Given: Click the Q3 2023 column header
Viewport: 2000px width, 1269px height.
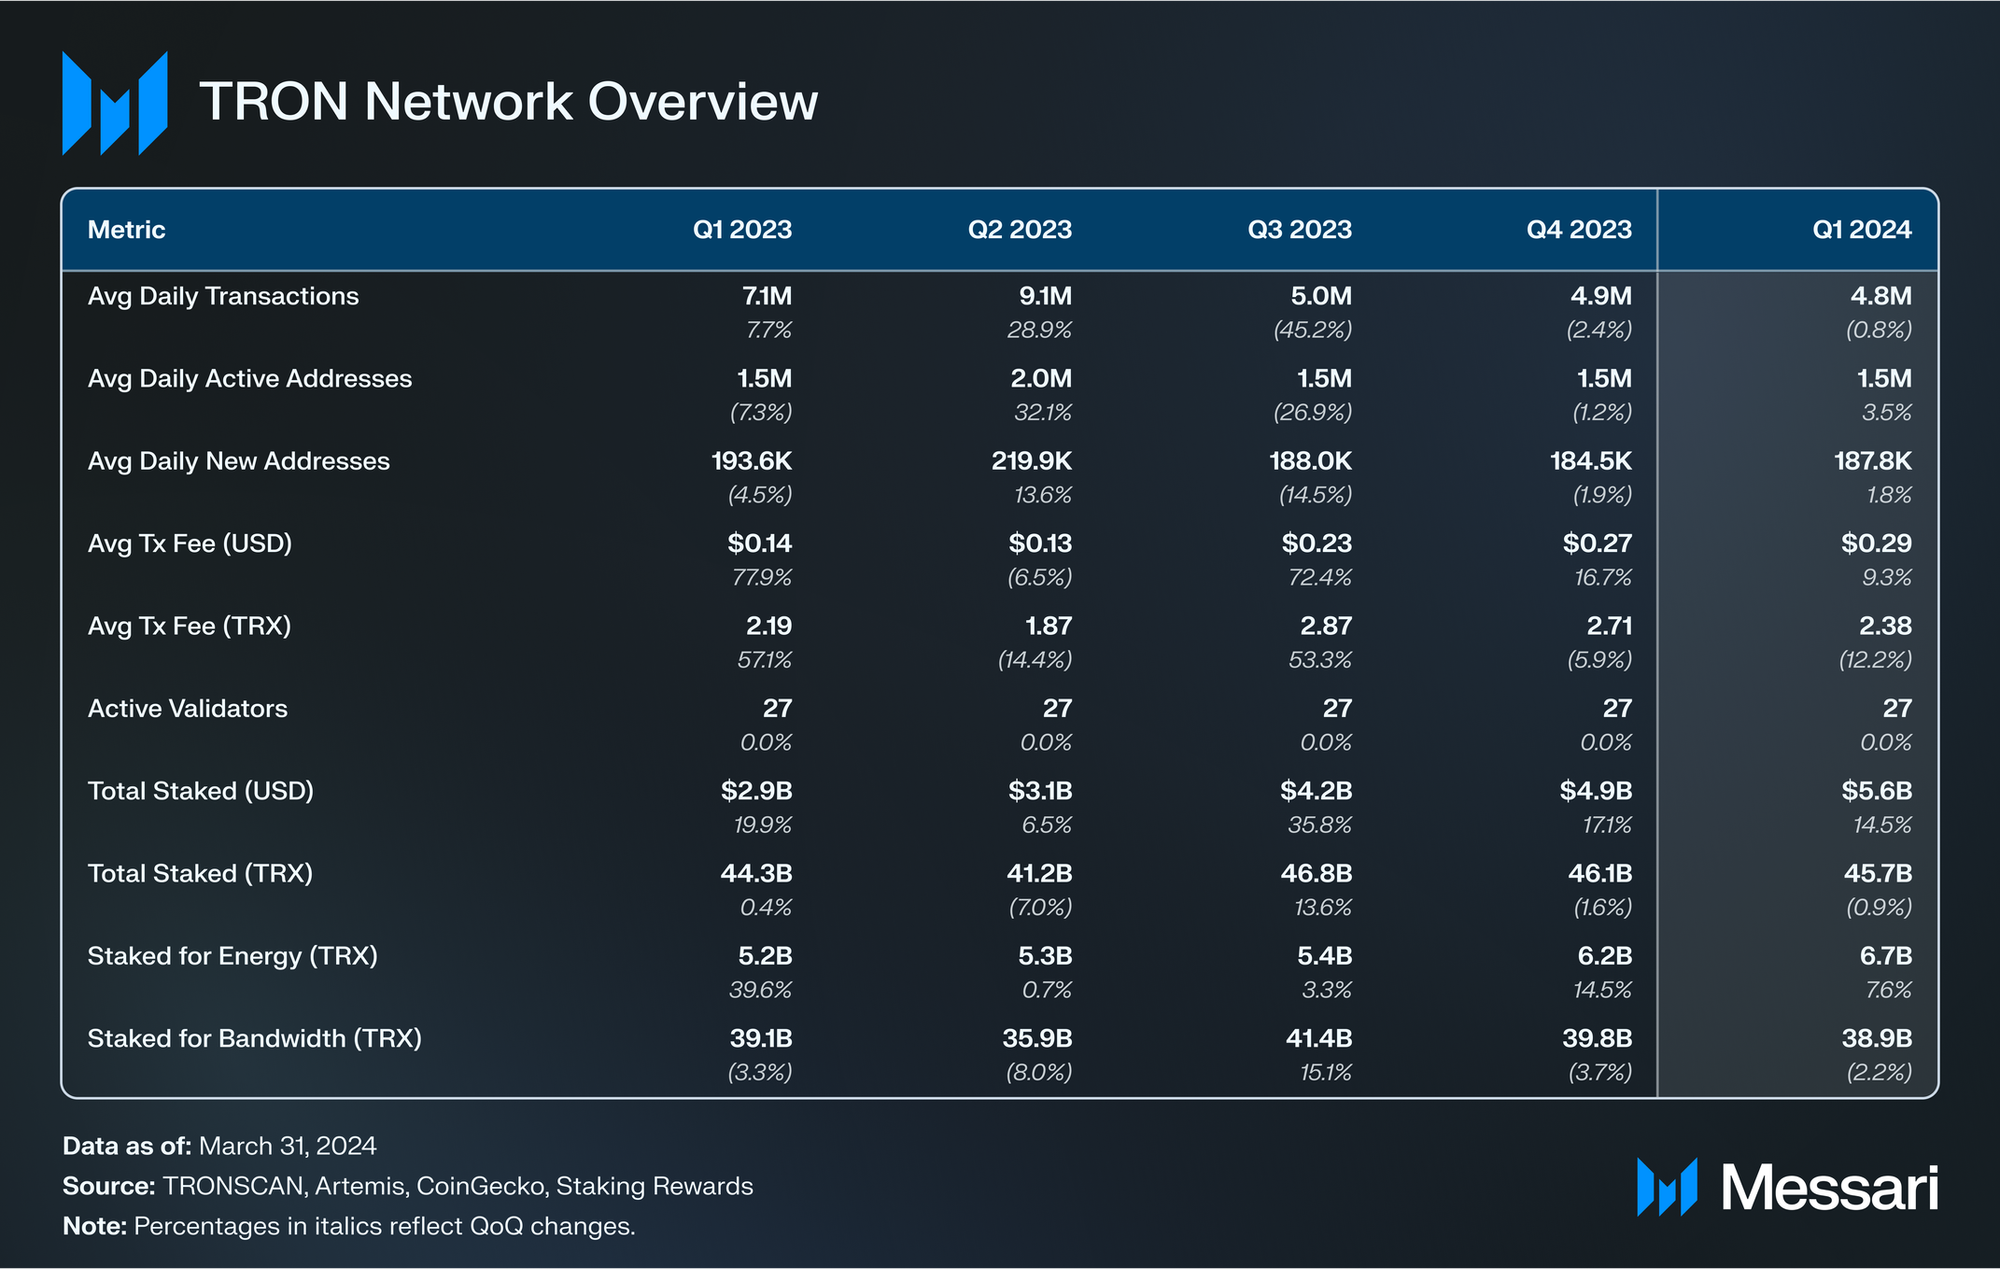Looking at the screenshot, I should tap(1299, 230).
